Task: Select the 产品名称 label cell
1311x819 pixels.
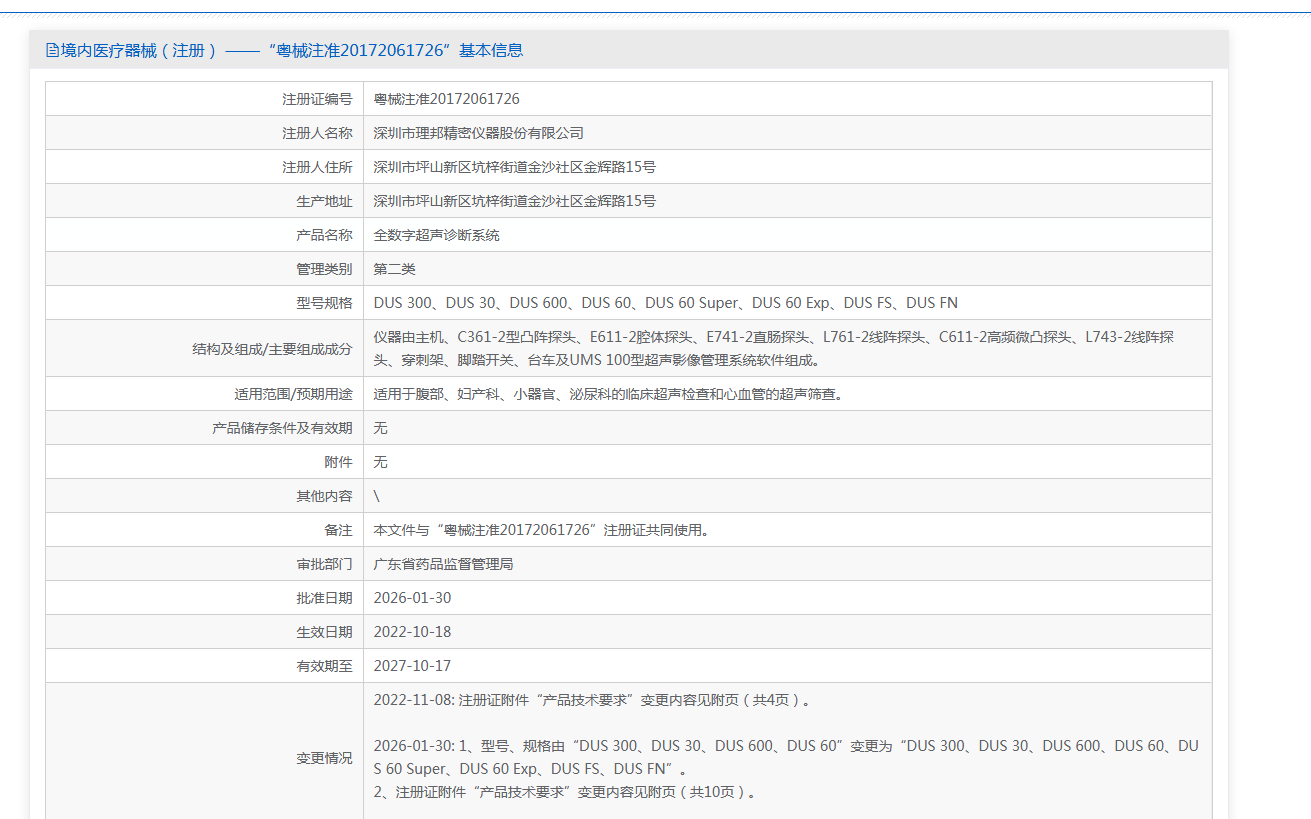Action: [x=204, y=235]
